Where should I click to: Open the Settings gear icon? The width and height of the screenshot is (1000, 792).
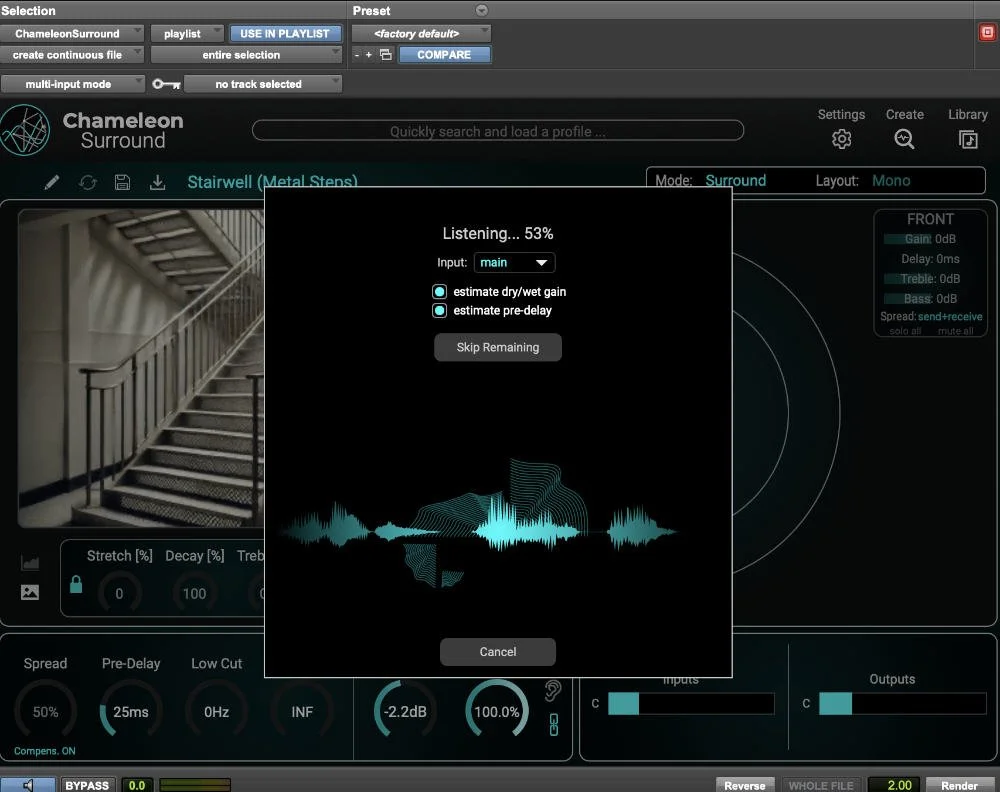click(841, 139)
